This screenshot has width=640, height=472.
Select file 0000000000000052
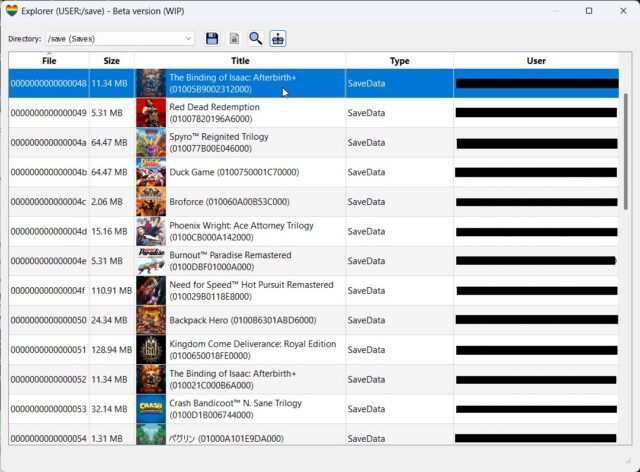point(49,379)
